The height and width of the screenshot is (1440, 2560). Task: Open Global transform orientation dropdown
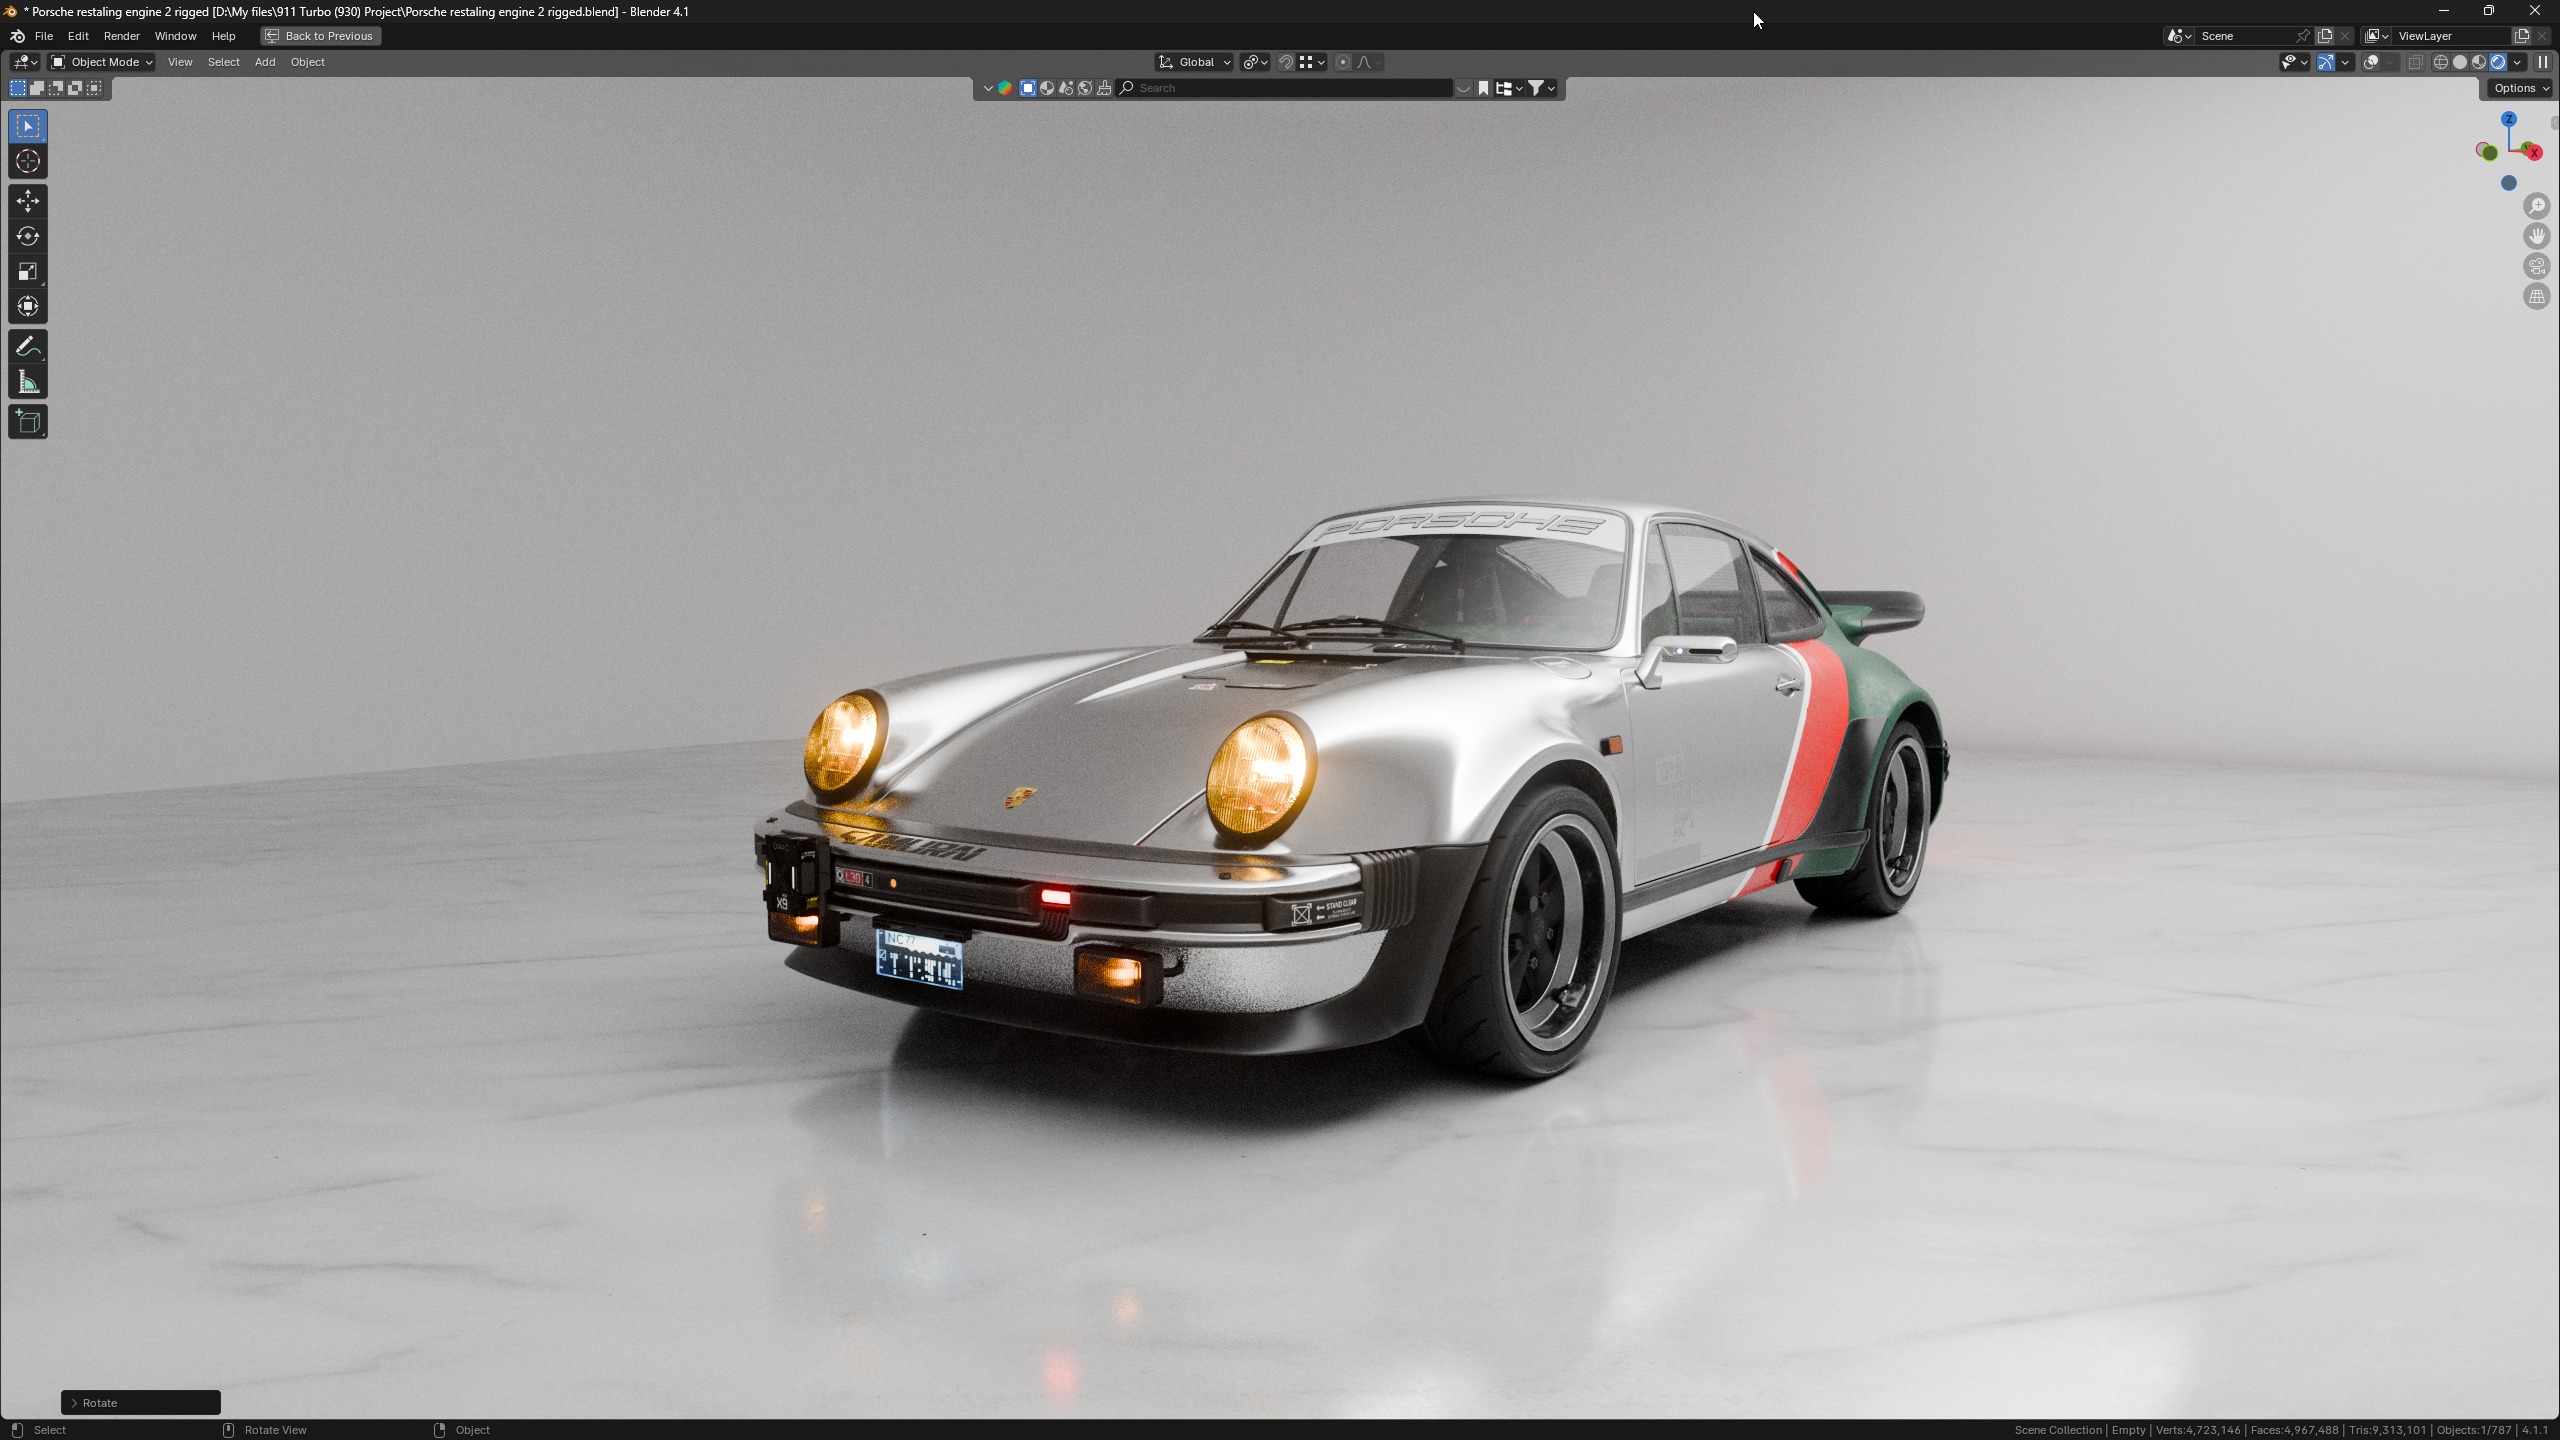(1195, 62)
